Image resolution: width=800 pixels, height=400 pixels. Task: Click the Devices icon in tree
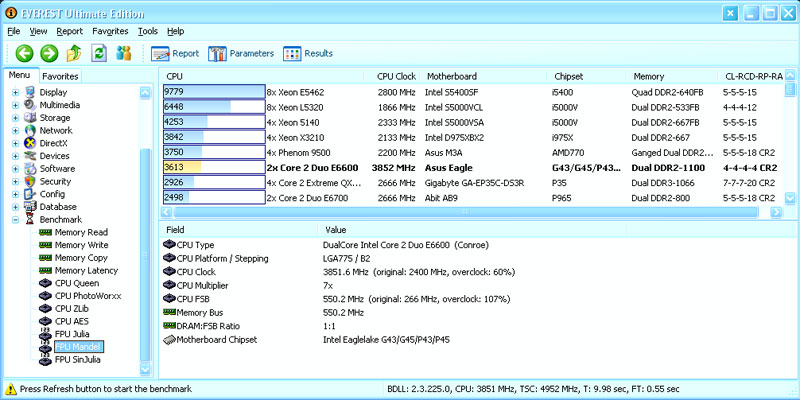pyautogui.click(x=30, y=156)
